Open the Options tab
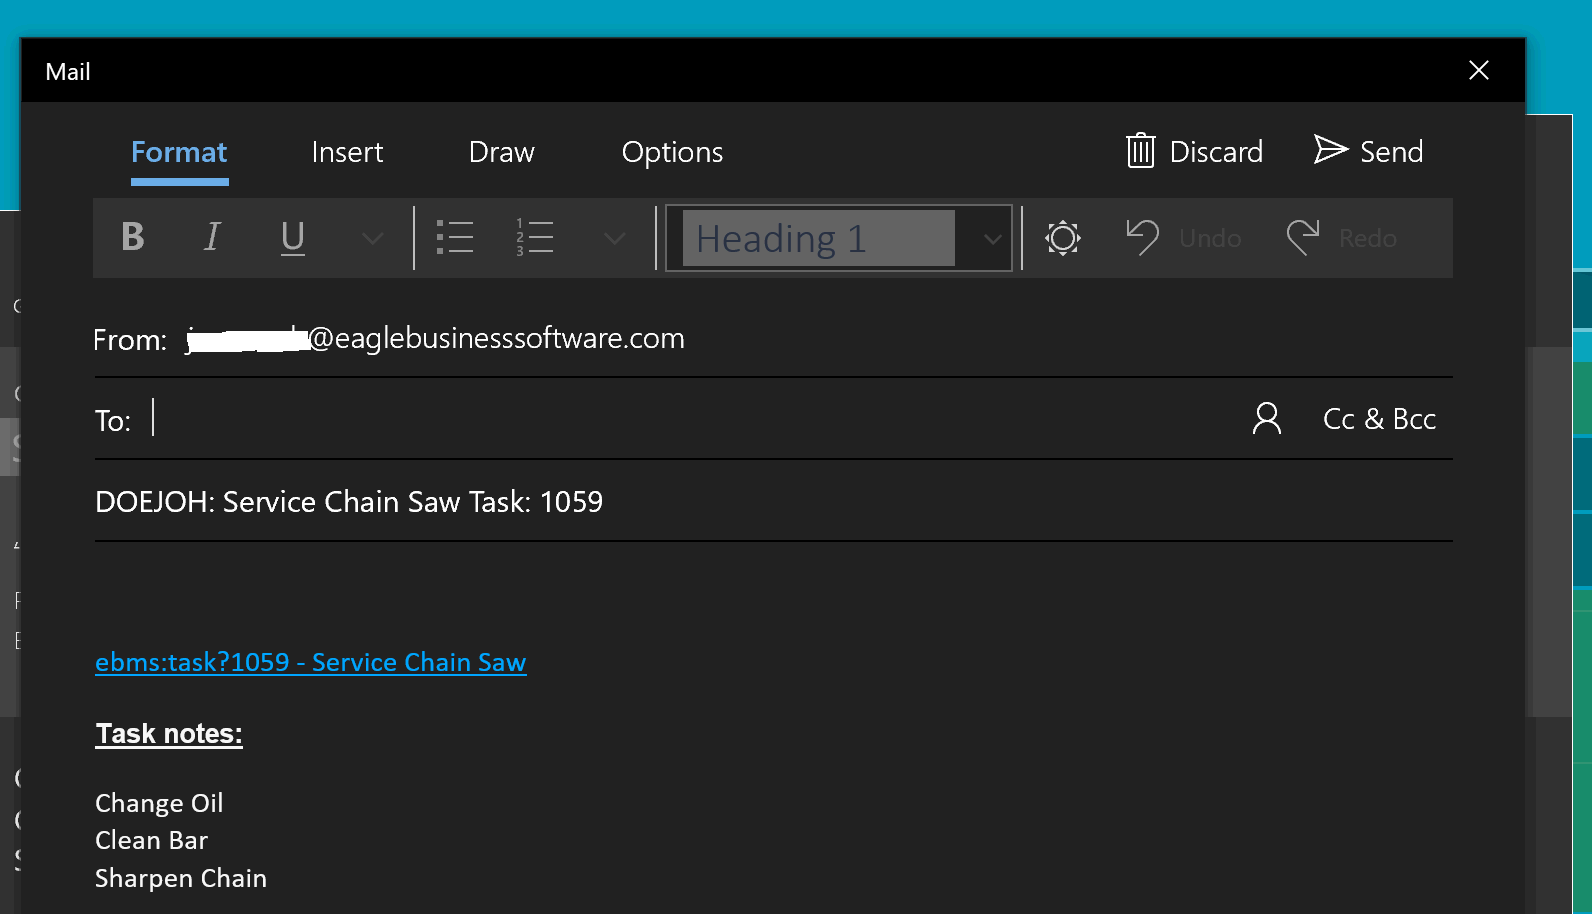The width and height of the screenshot is (1592, 915). click(672, 152)
